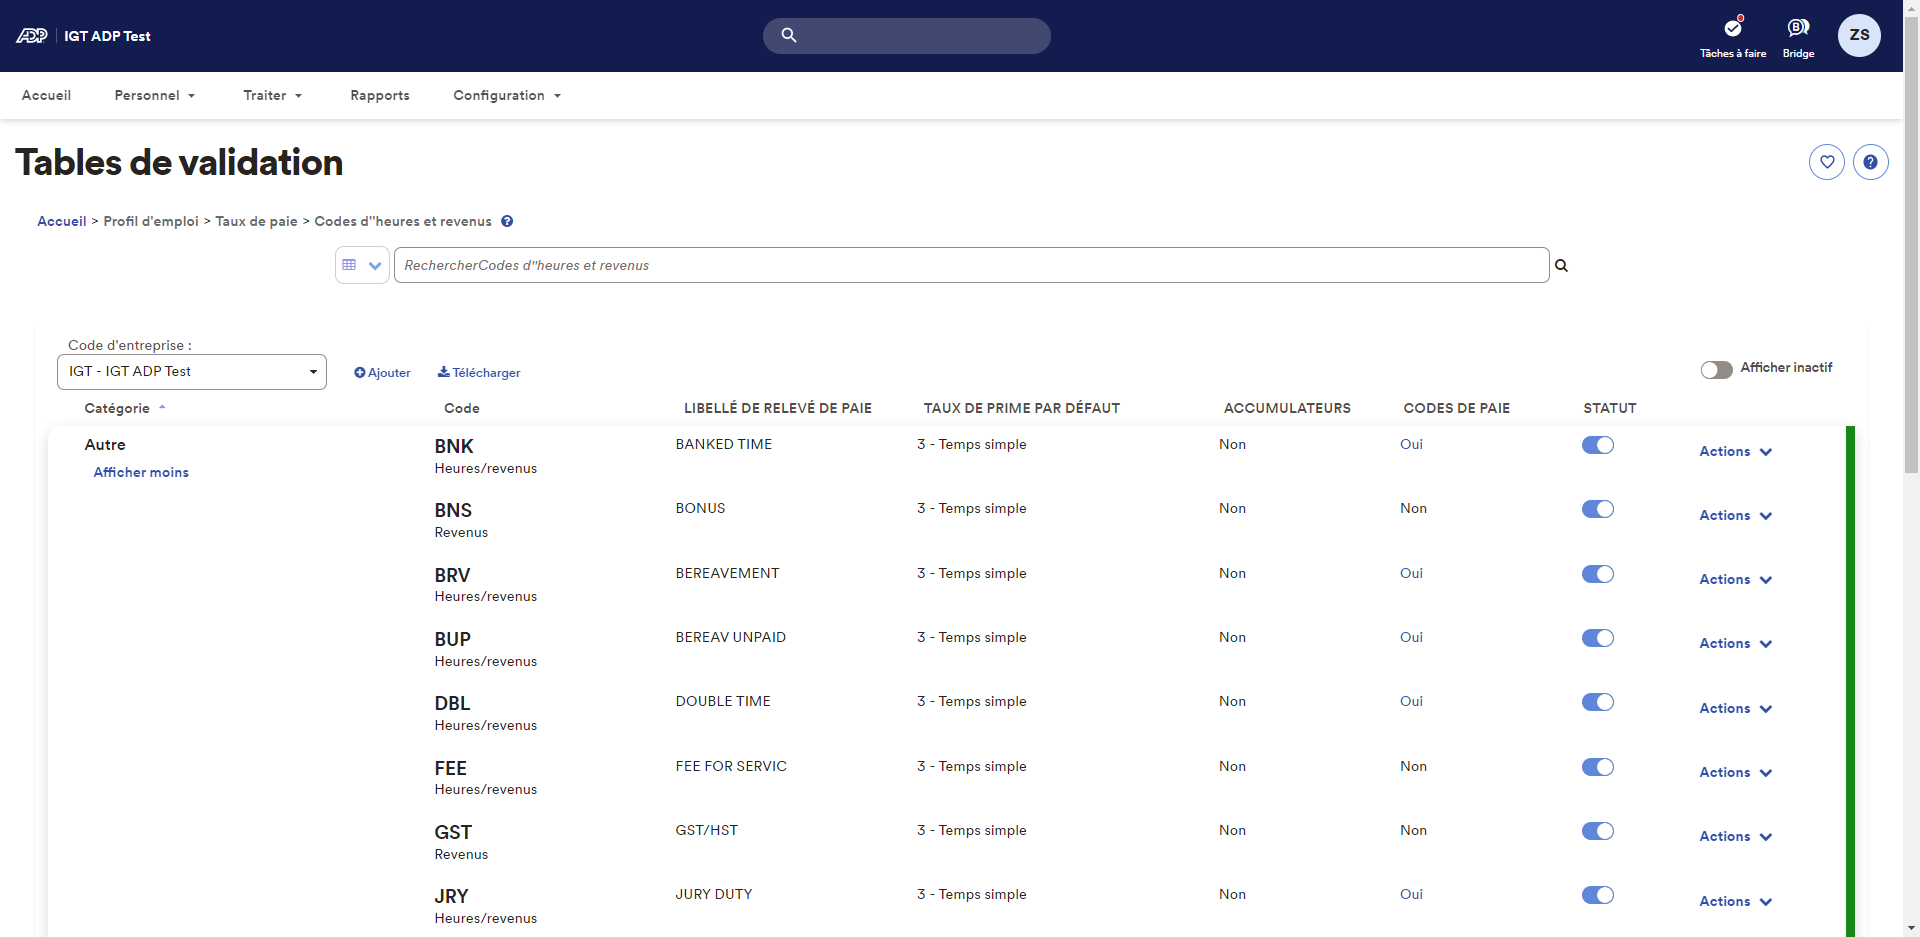Focus the Rechercher Codes search field
This screenshot has height=937, width=1920.
click(x=970, y=266)
